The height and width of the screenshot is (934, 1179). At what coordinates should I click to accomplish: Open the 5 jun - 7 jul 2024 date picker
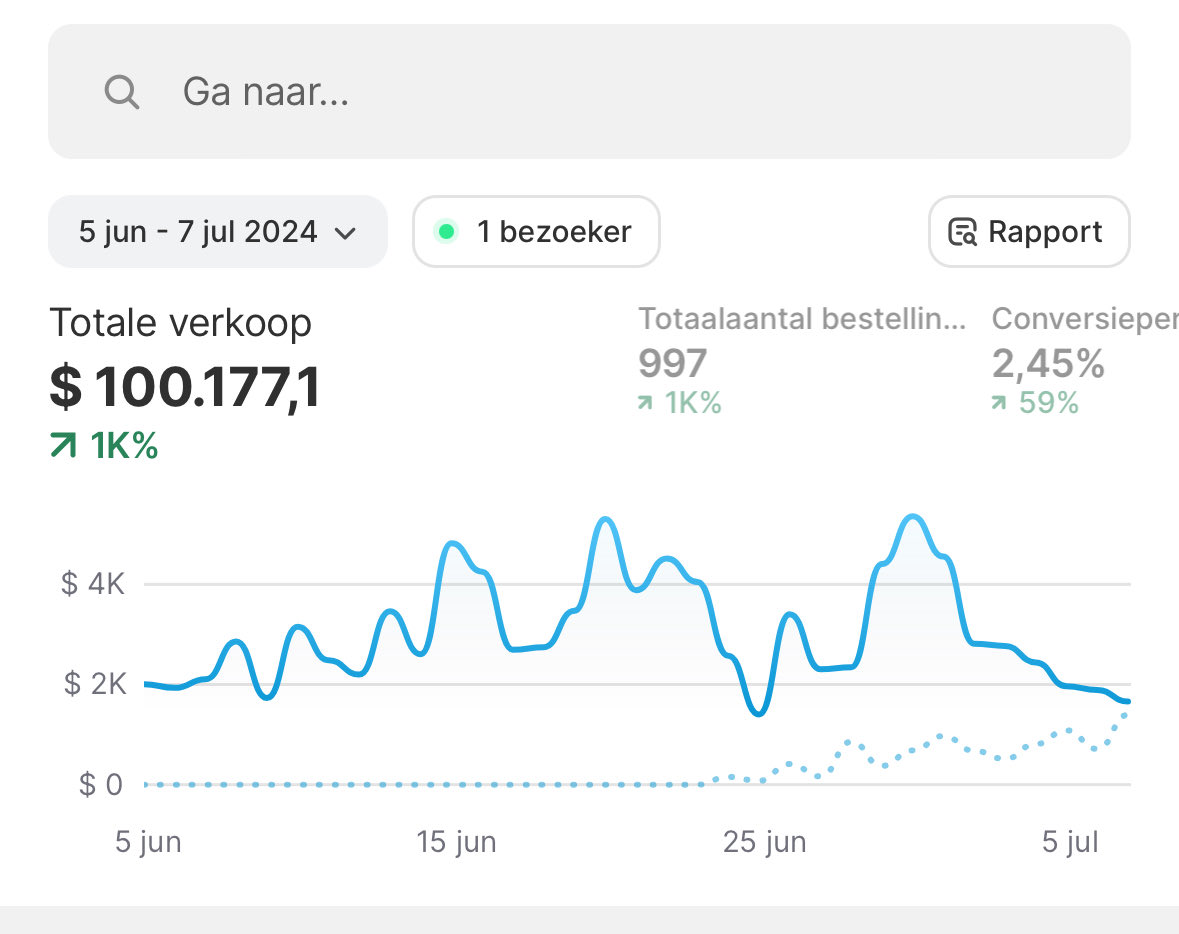[218, 232]
